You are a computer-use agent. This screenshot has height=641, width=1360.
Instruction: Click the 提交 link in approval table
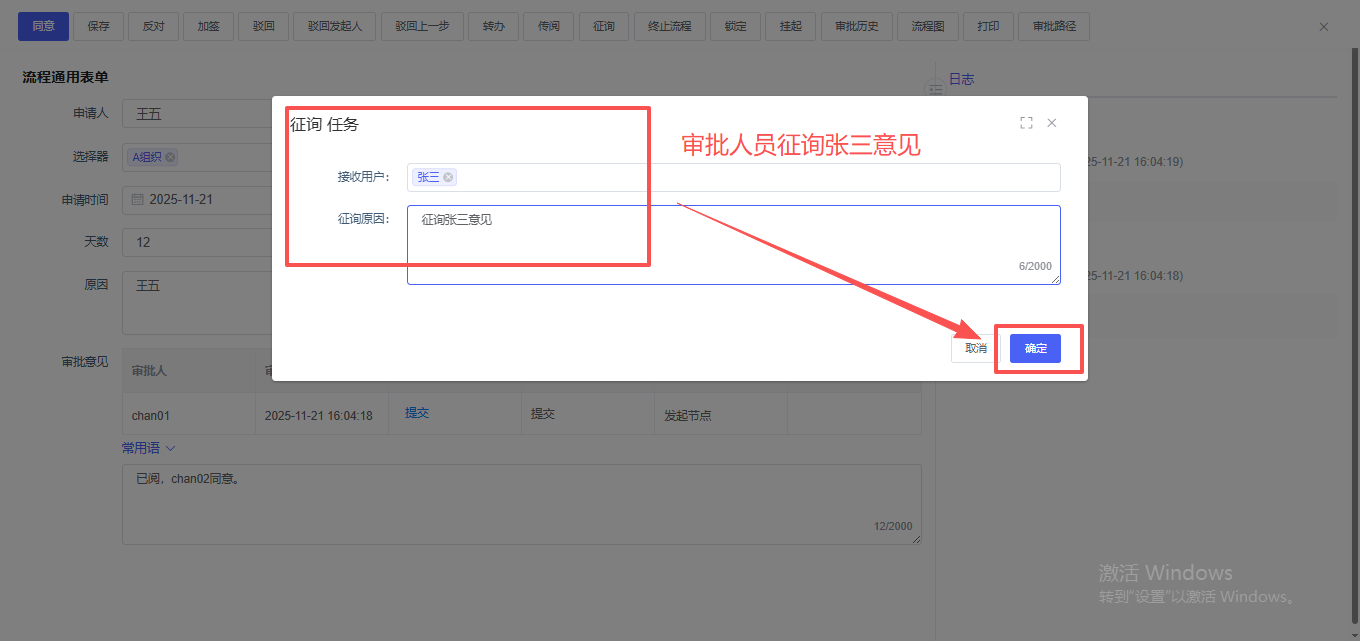click(417, 413)
